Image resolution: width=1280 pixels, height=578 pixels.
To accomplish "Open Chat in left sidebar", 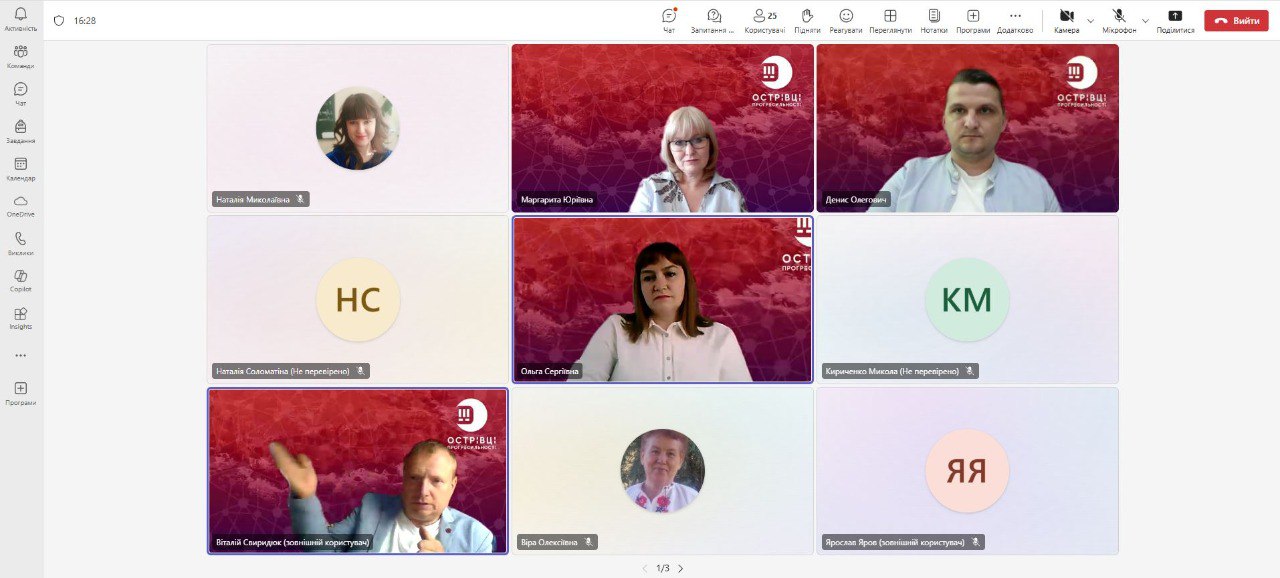I will coord(21,94).
